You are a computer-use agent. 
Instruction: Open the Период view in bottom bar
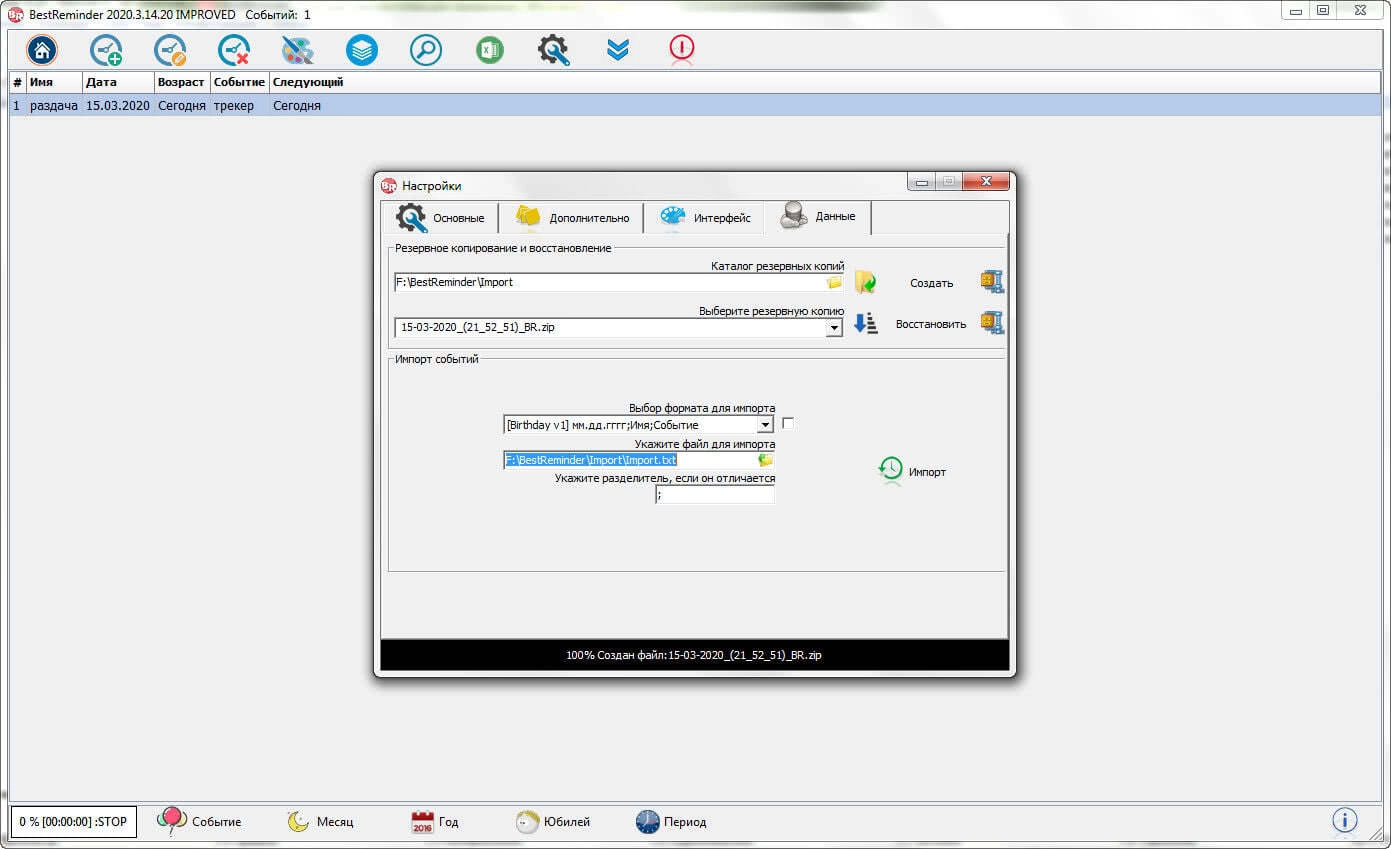pyautogui.click(x=671, y=821)
